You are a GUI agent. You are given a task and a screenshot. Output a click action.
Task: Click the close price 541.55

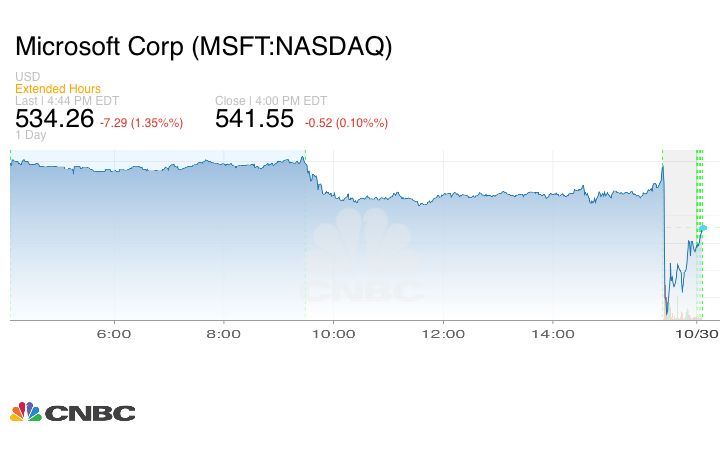[x=255, y=119]
